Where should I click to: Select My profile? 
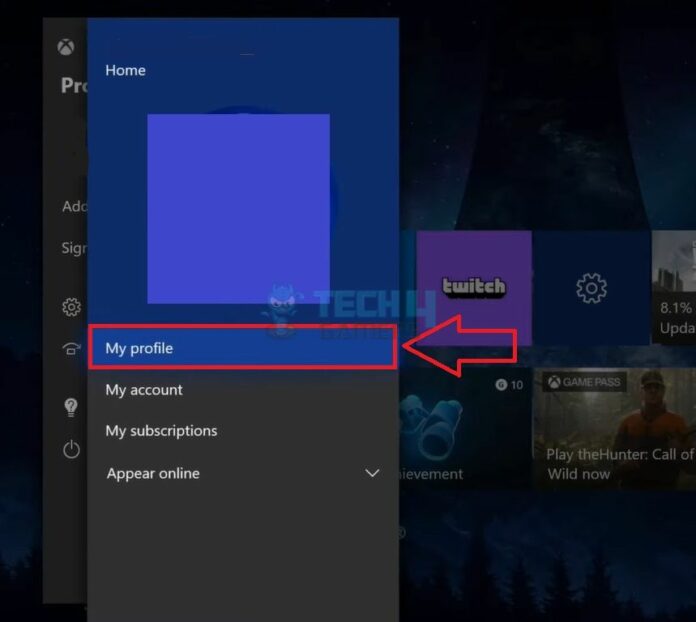pos(242,348)
